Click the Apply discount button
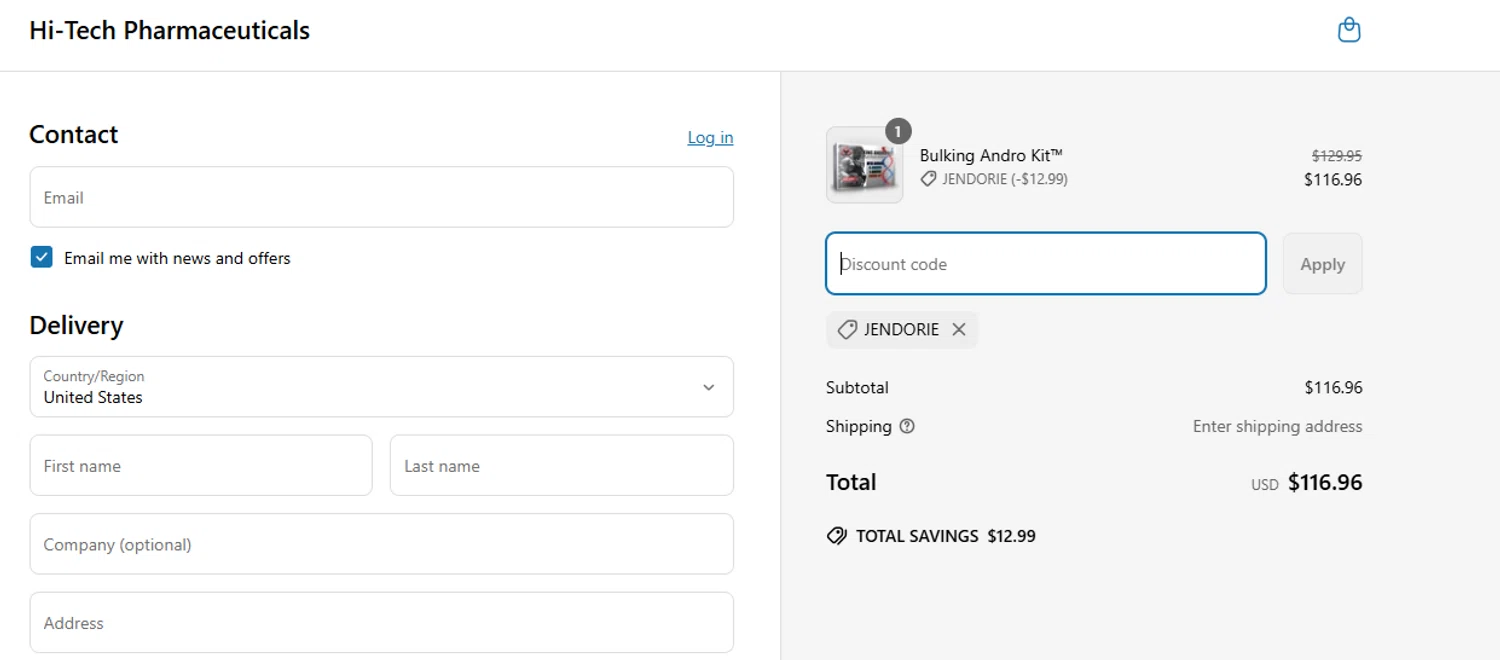 [x=1322, y=264]
